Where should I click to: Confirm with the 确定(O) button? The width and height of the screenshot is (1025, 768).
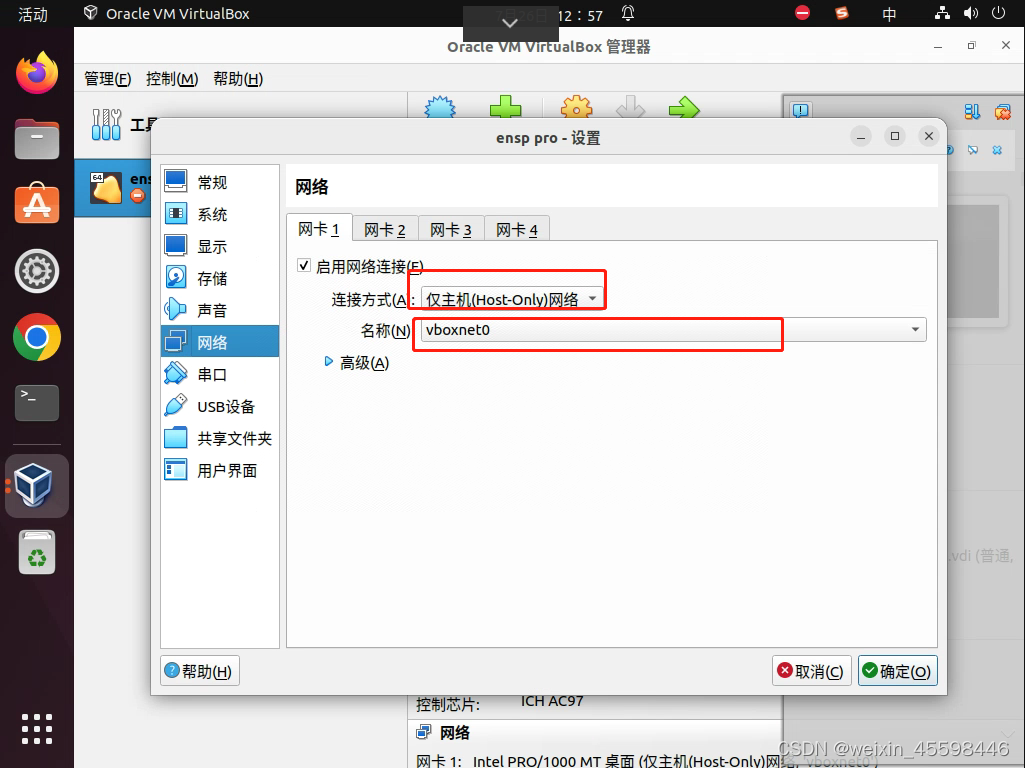[x=898, y=671]
